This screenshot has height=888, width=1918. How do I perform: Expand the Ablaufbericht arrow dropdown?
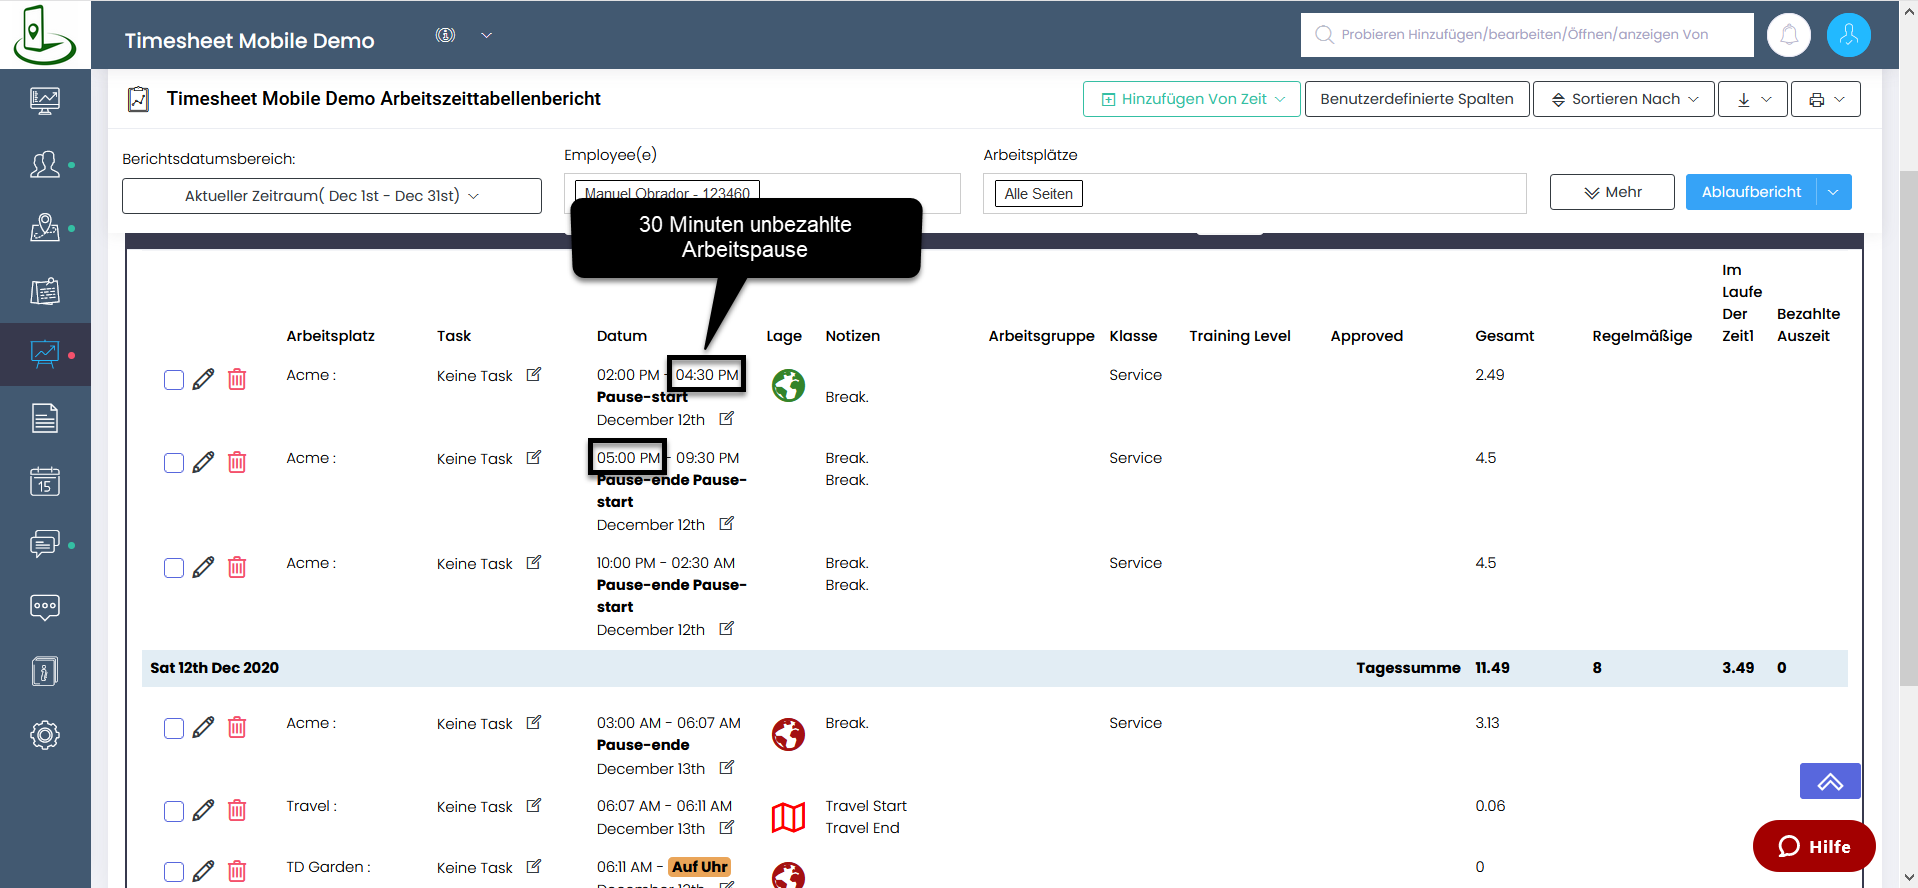coord(1833,192)
